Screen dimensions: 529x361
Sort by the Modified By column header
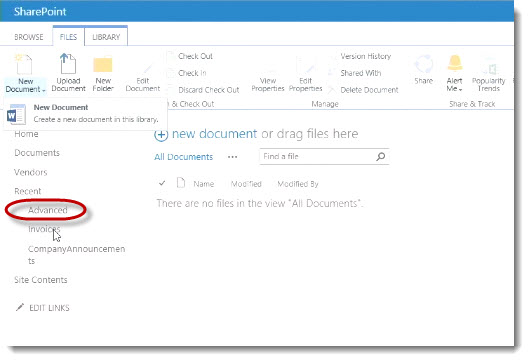298,184
